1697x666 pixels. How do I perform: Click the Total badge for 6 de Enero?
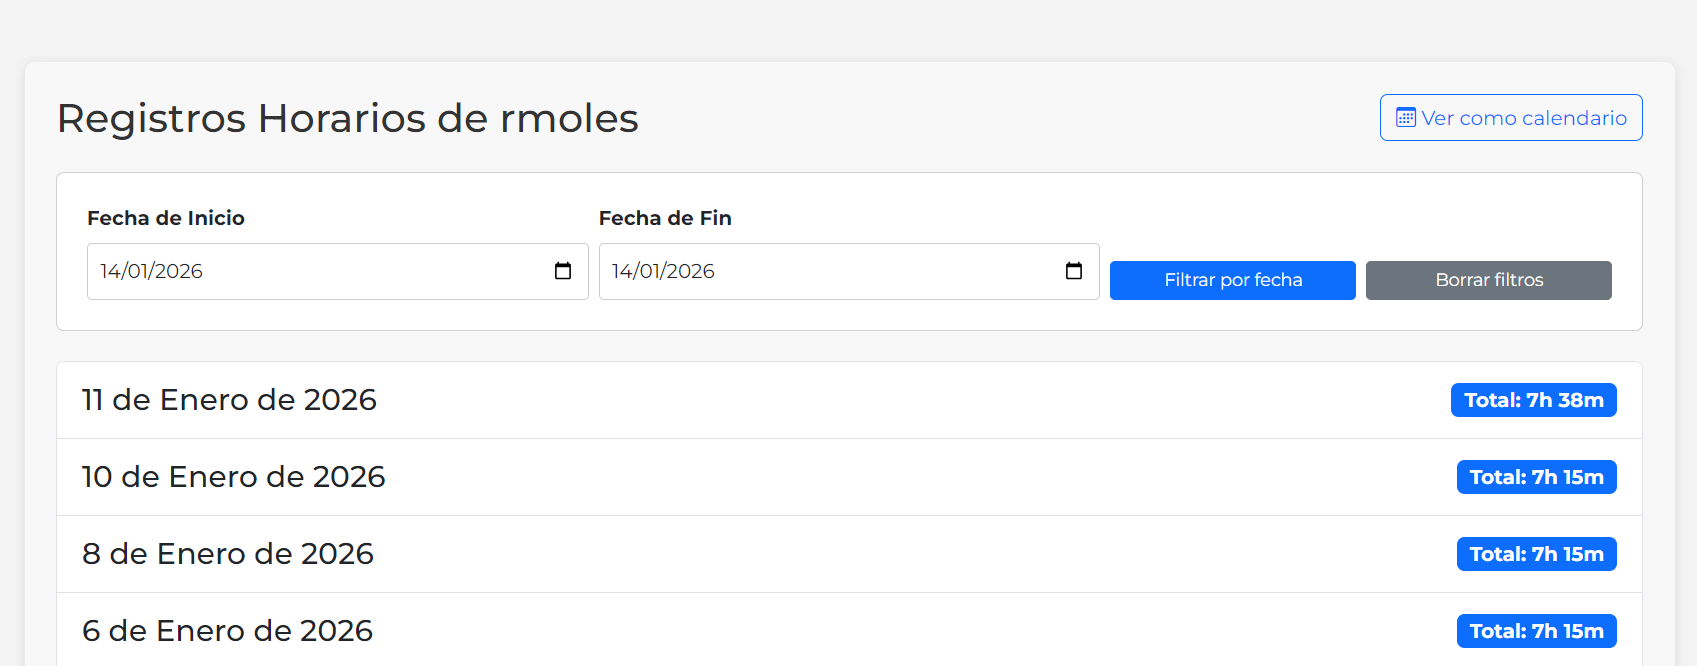pos(1537,631)
